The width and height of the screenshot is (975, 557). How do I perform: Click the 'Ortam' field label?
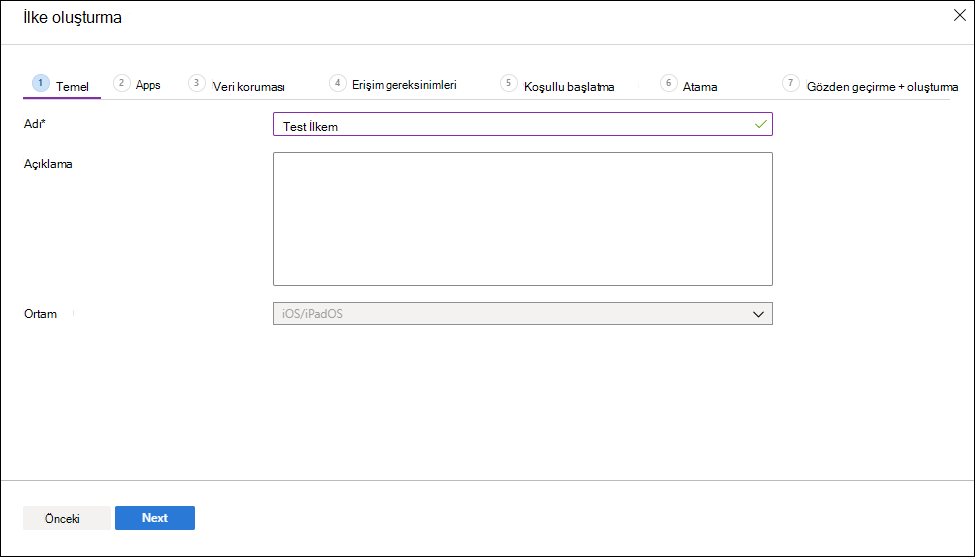tap(40, 313)
